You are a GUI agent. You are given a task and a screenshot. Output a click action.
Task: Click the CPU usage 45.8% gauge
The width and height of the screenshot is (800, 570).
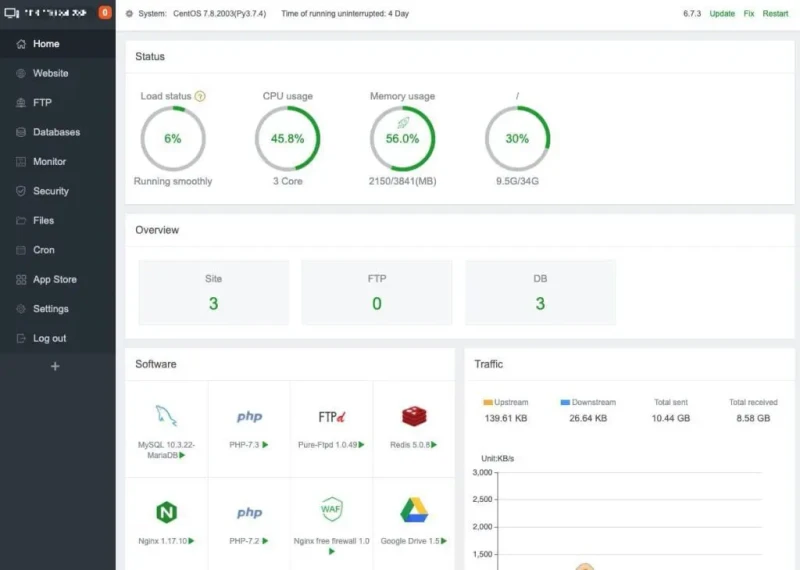pos(287,138)
